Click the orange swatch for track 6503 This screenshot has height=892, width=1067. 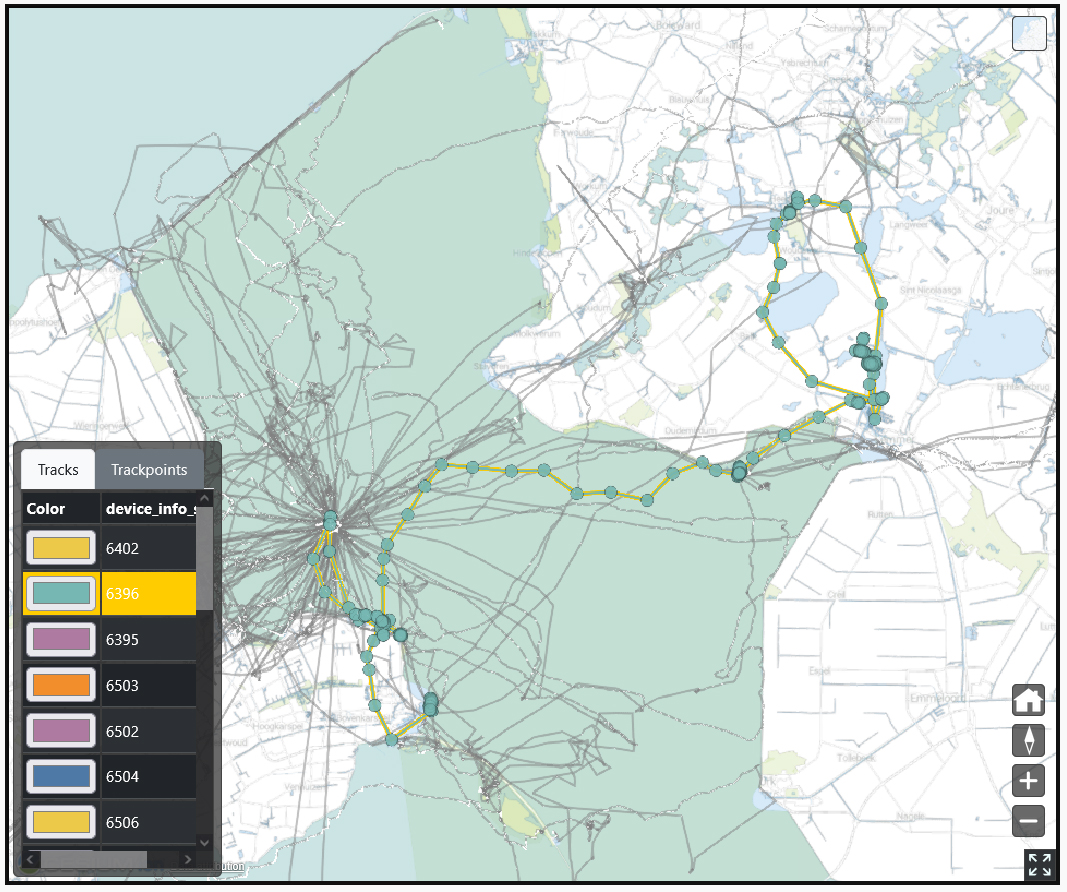(x=61, y=686)
